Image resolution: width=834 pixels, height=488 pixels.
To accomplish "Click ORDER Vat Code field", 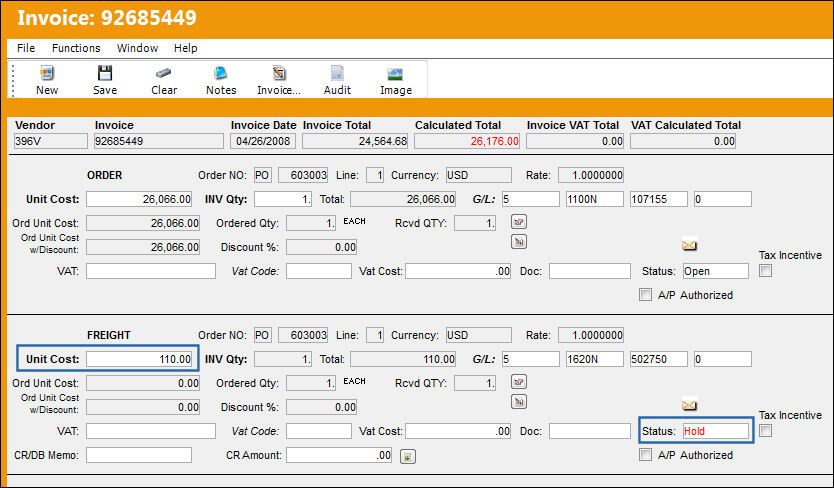I will click(x=319, y=271).
